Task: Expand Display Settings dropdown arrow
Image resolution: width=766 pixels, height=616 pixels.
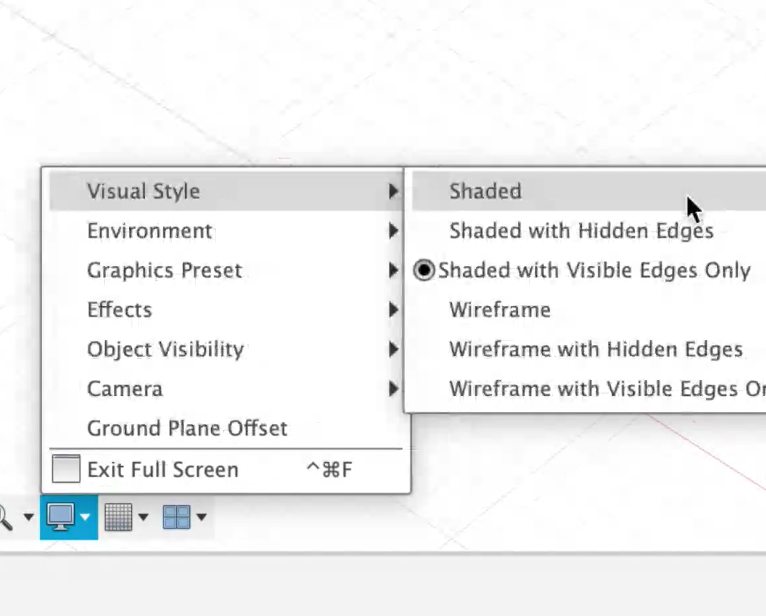Action: 85,517
